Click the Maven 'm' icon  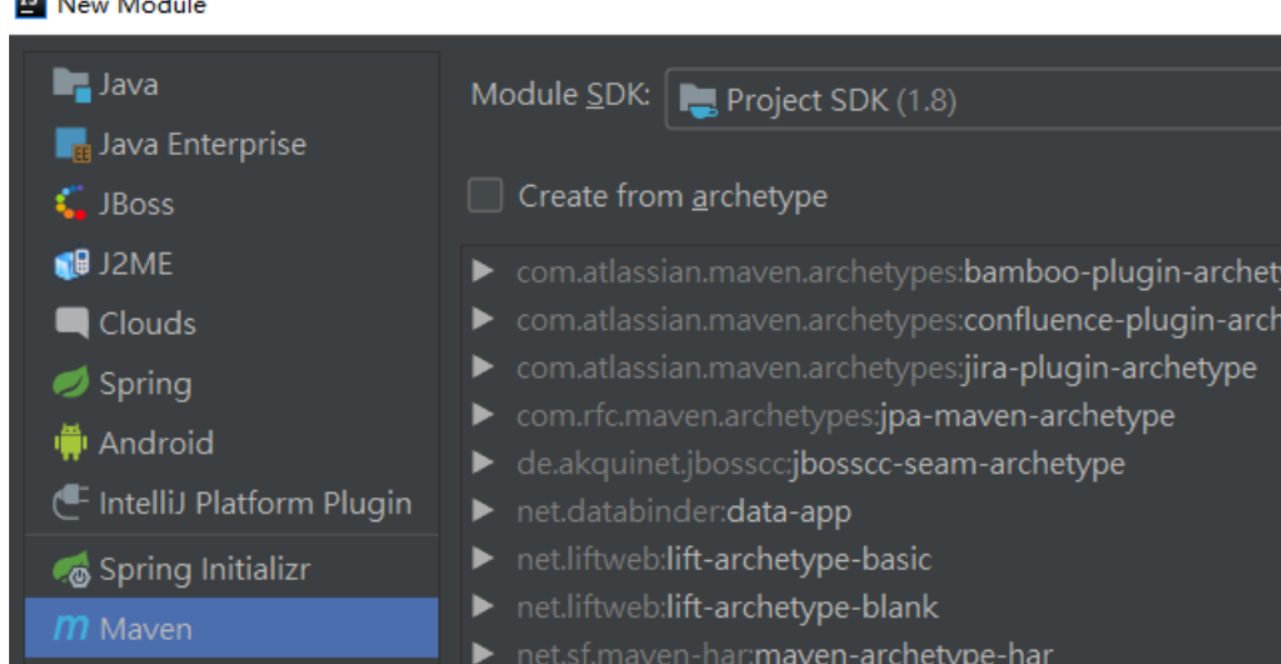[72, 630]
